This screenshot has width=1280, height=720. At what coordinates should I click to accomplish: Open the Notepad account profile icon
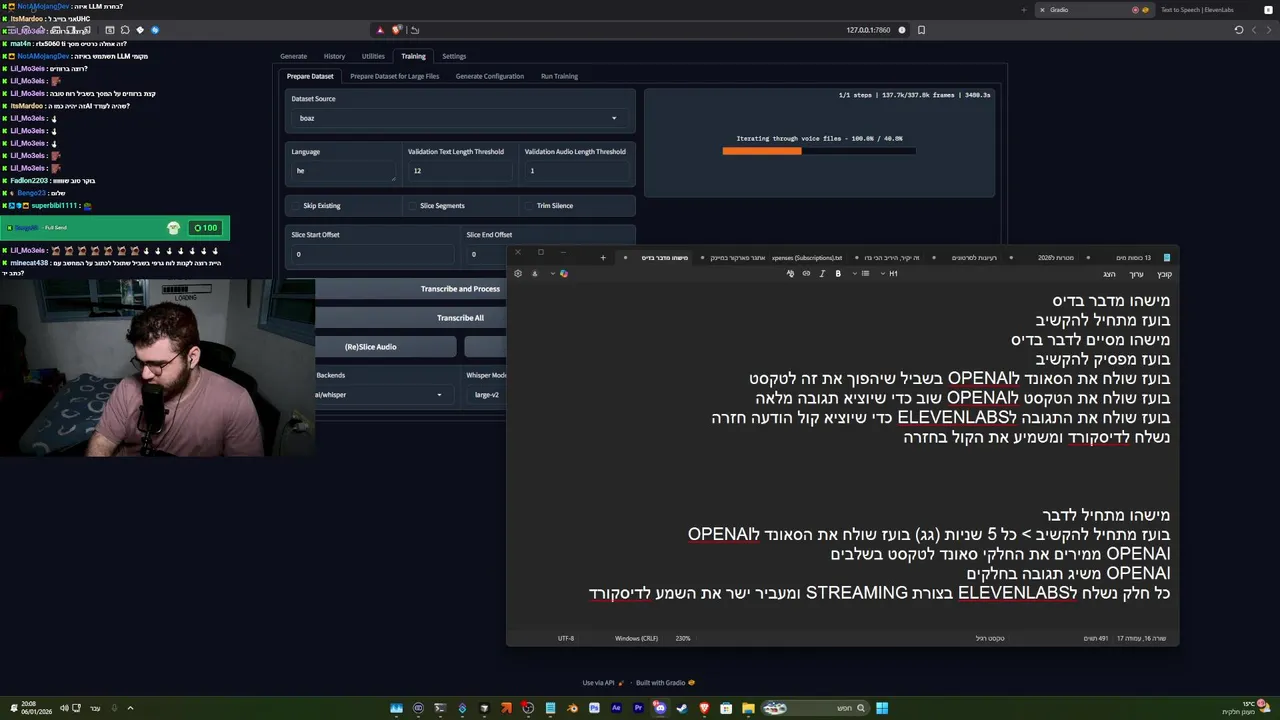(x=535, y=274)
